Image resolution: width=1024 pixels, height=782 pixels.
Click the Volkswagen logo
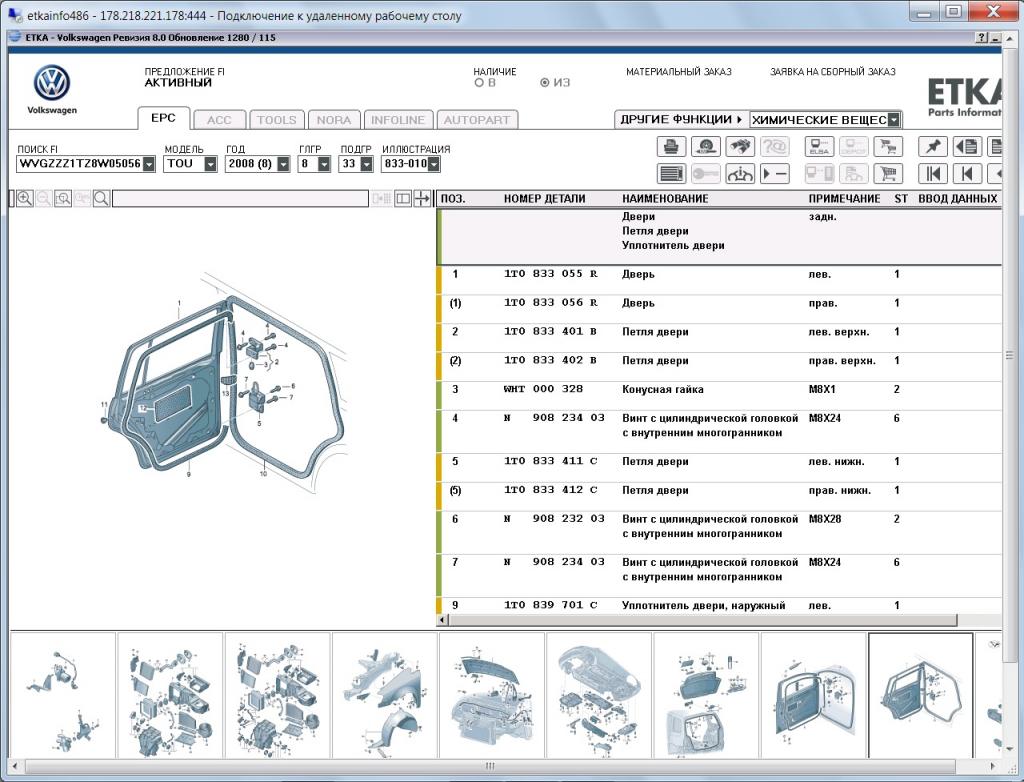point(52,84)
